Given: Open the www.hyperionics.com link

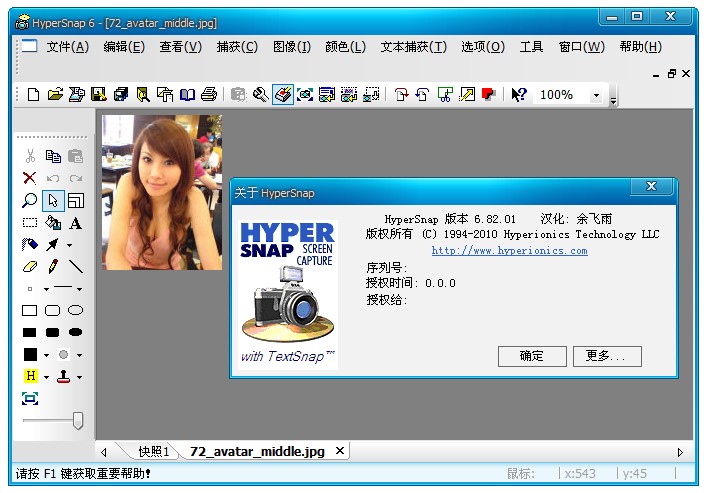Looking at the screenshot, I should tap(509, 250).
